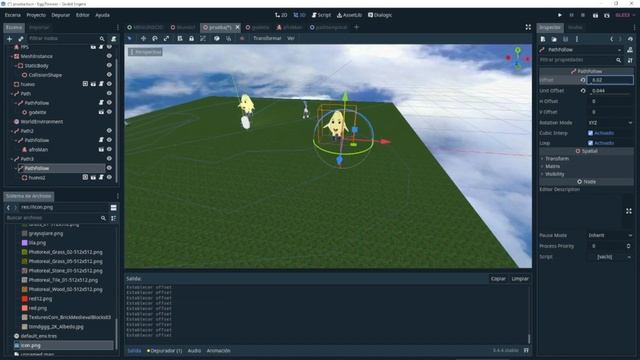Load an existing resource in Inspector toolbar

(554, 39)
